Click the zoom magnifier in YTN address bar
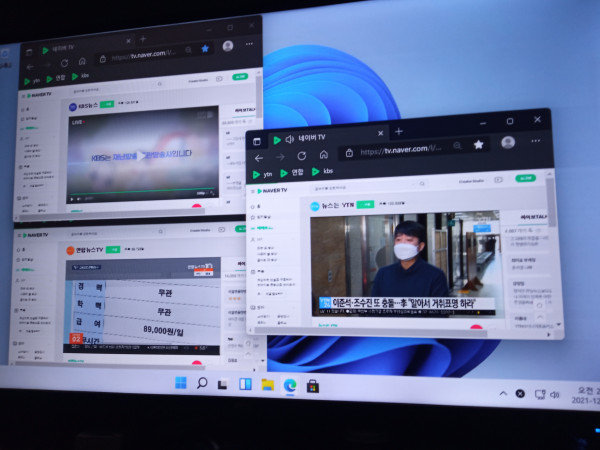Screen dimensions: 600x450 457,146
